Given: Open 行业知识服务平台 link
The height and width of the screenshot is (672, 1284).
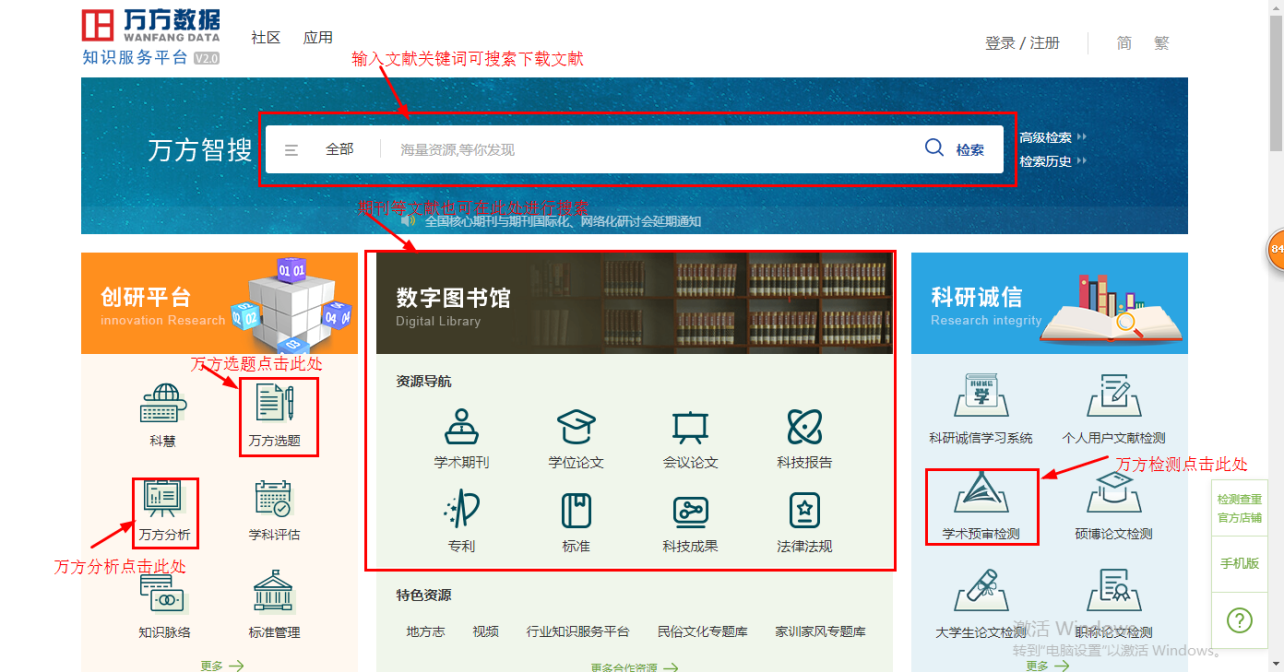Looking at the screenshot, I should 578,632.
